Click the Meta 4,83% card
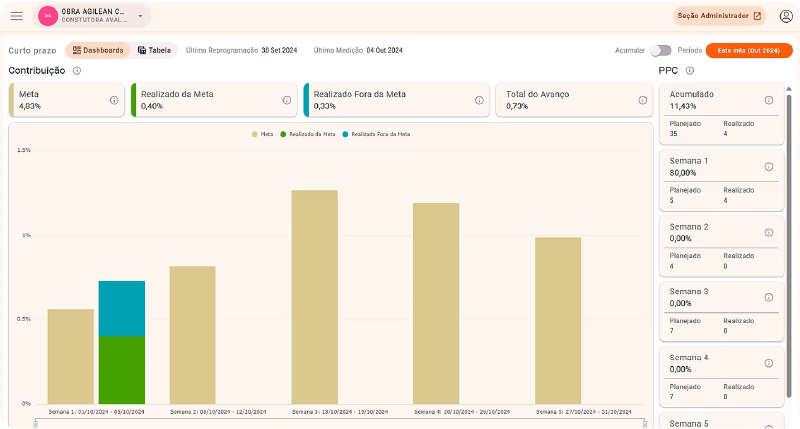This screenshot has height=429, width=800. coord(67,100)
